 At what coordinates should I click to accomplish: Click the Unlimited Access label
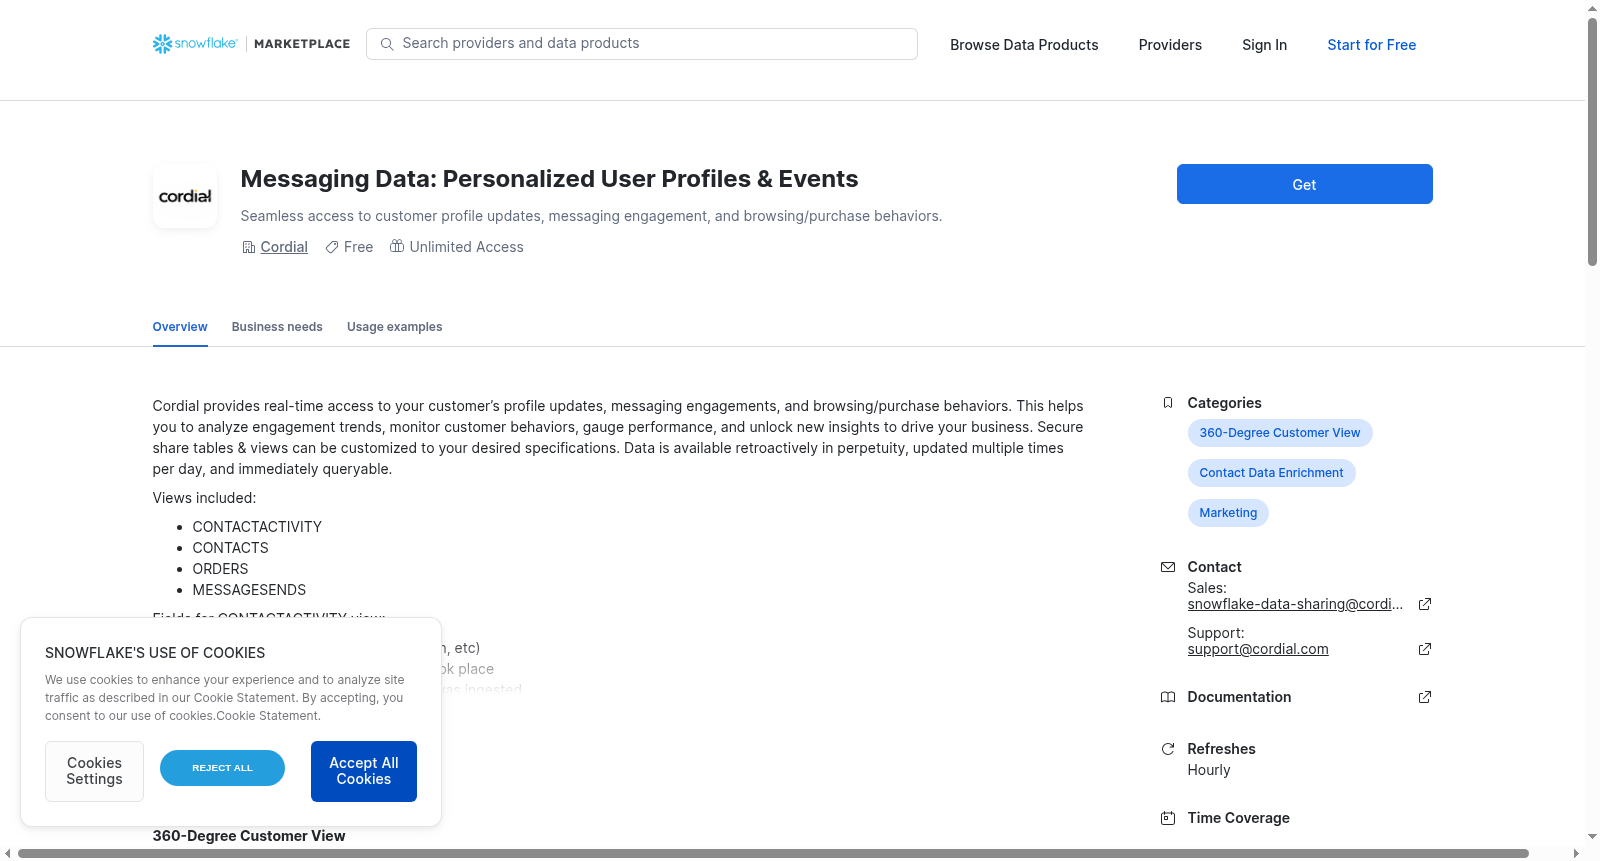pos(466,247)
